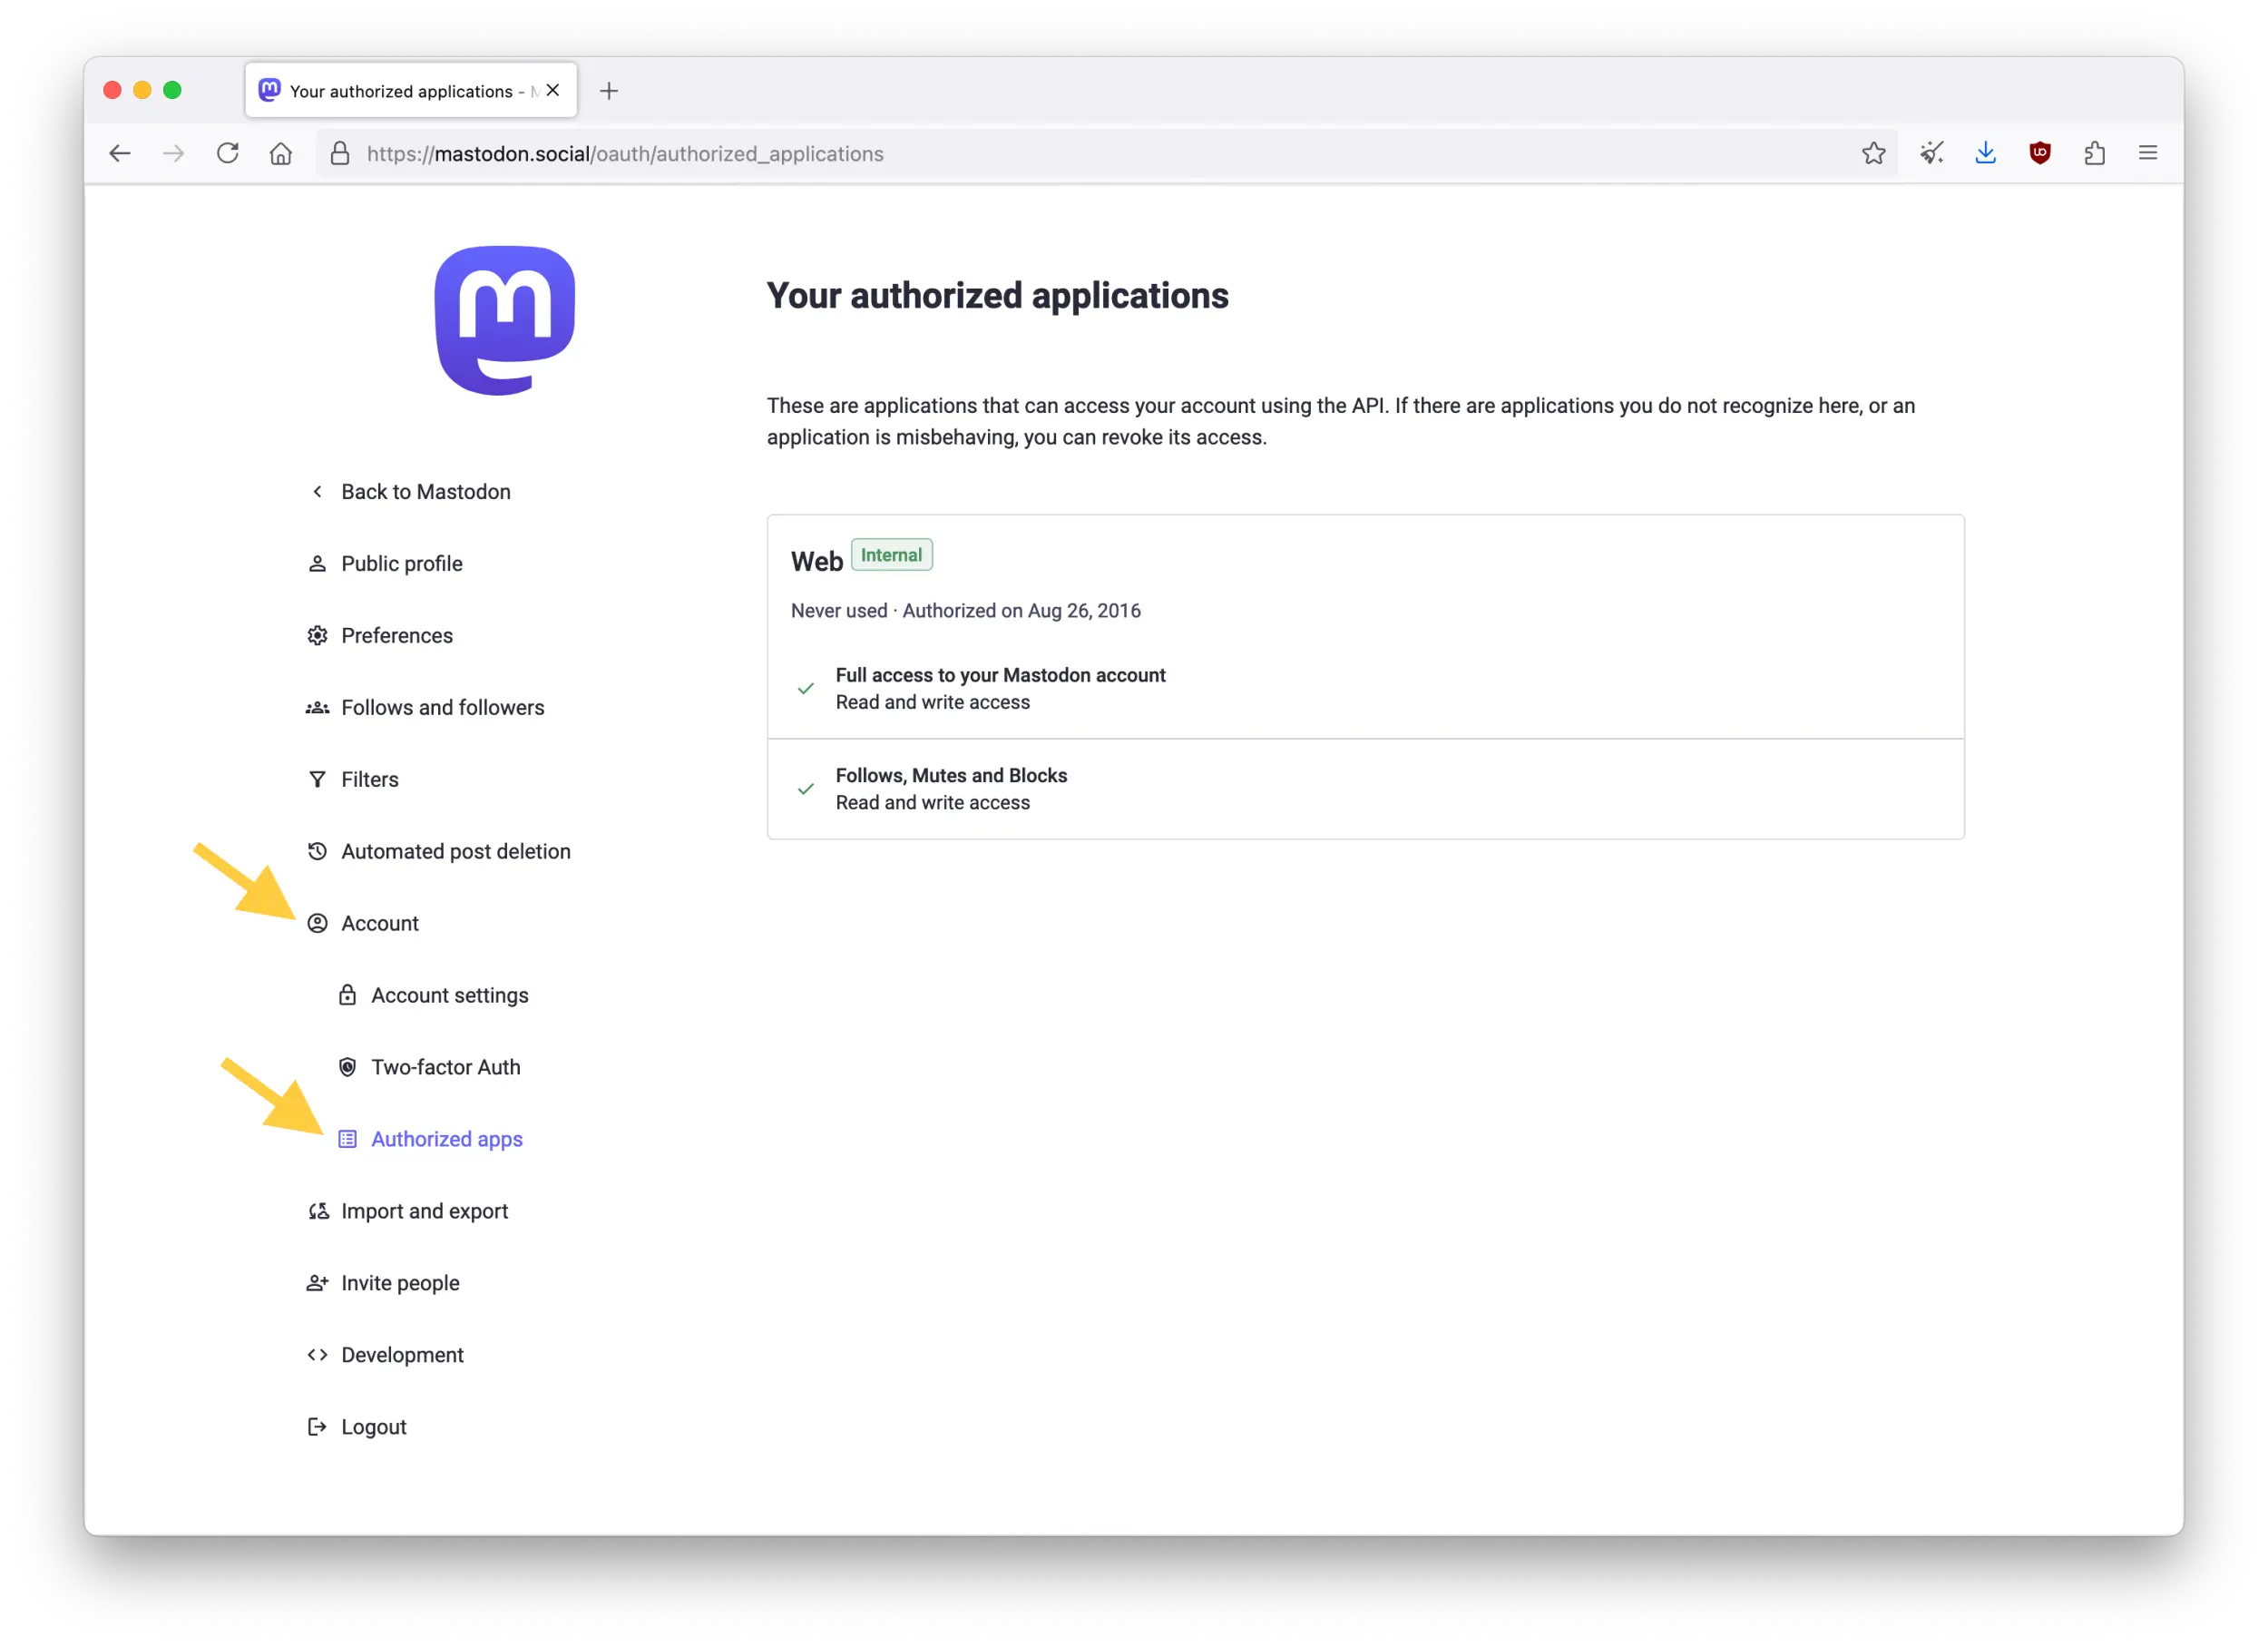Click the extensions puzzle icon
Image resolution: width=2268 pixels, height=1647 pixels.
click(2094, 153)
